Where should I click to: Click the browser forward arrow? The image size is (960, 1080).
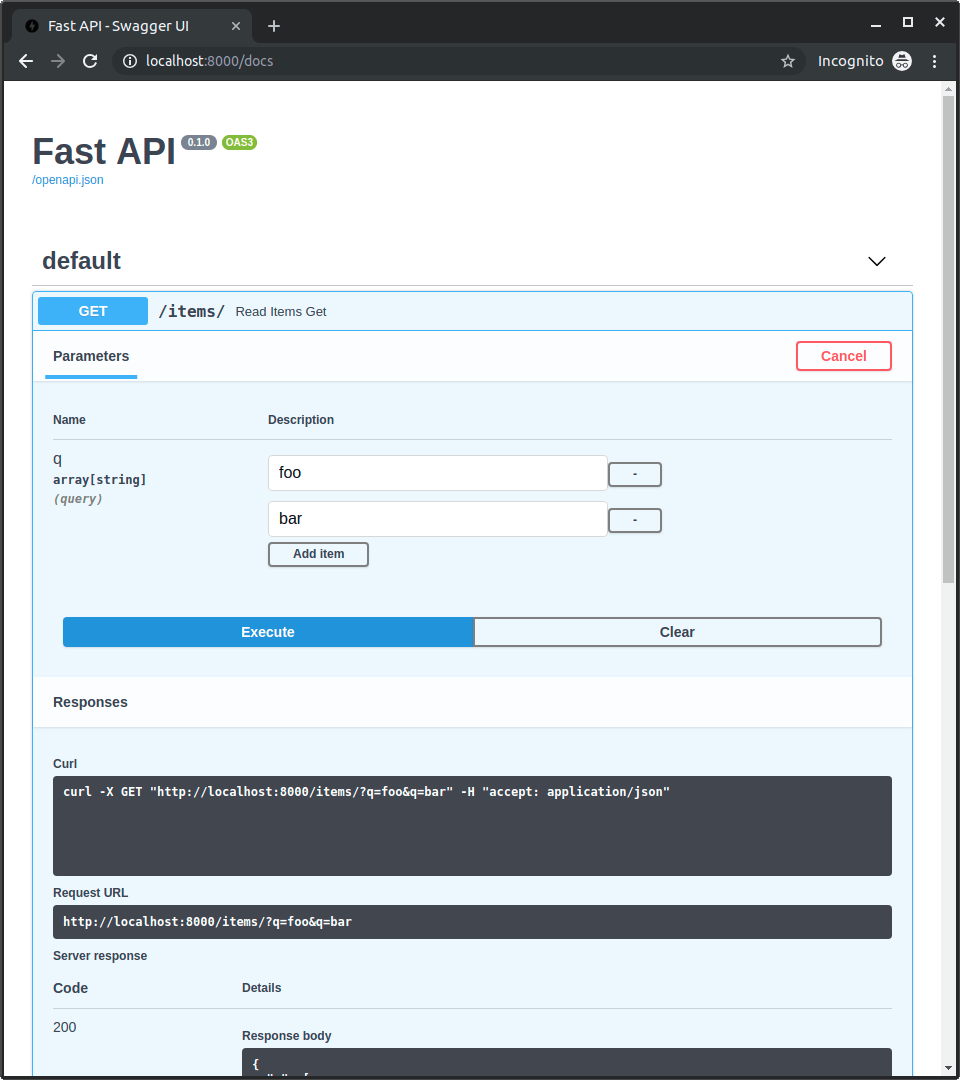tap(58, 61)
